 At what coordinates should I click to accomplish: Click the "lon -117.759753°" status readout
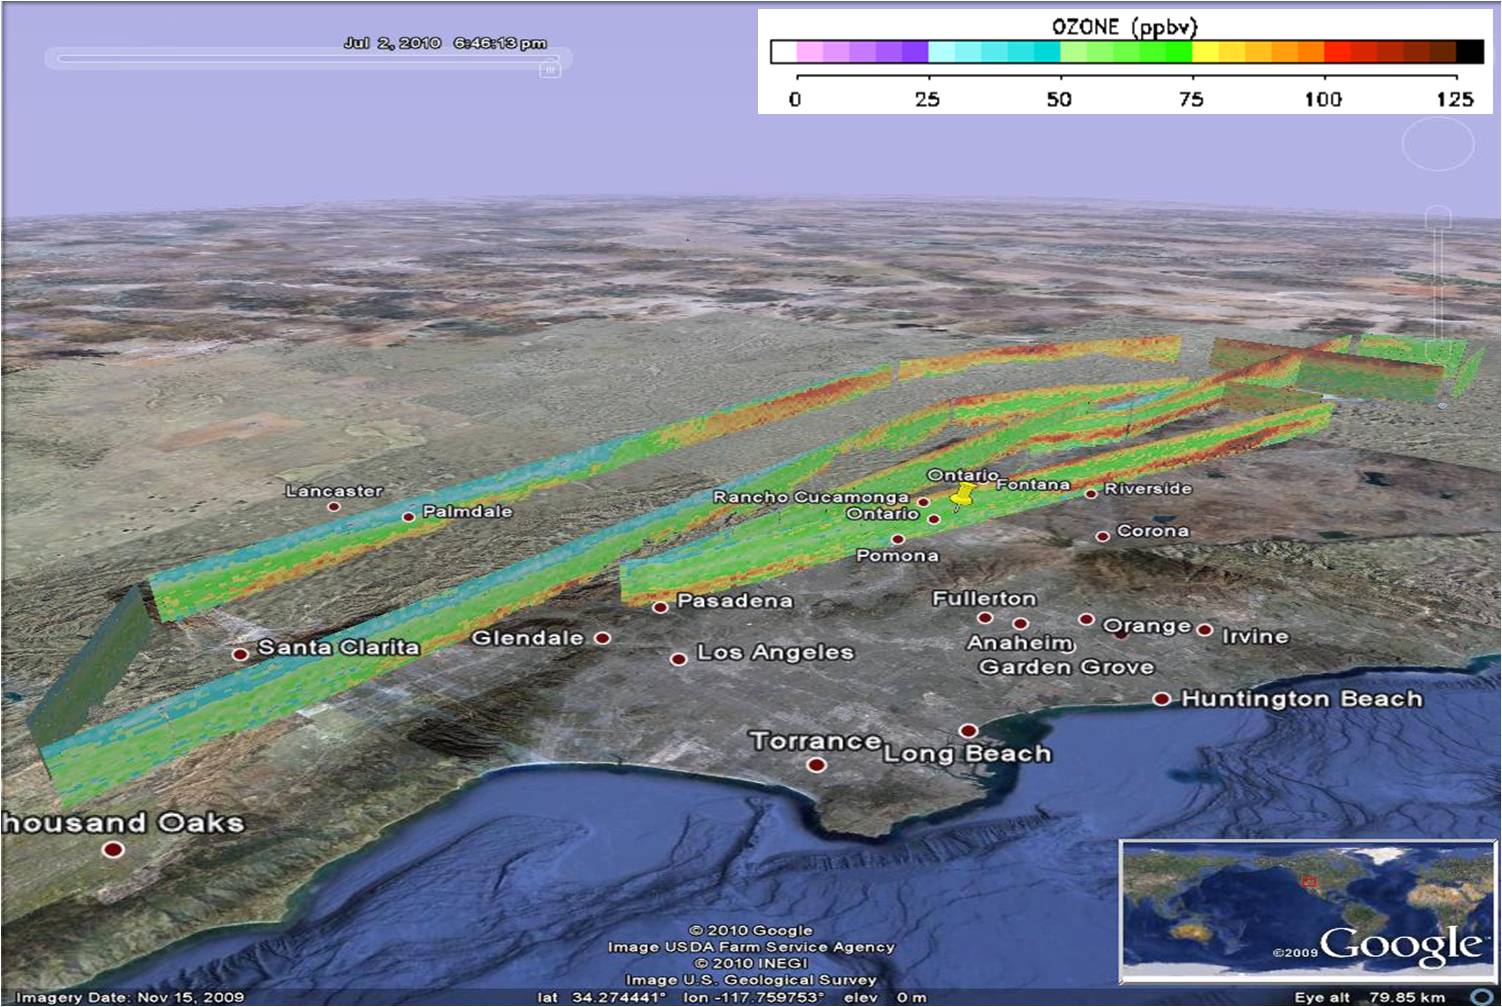754,997
